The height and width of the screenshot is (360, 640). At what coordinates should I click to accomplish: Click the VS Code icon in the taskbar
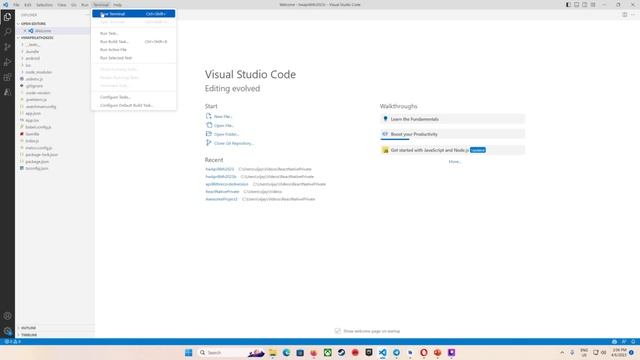pos(382,353)
